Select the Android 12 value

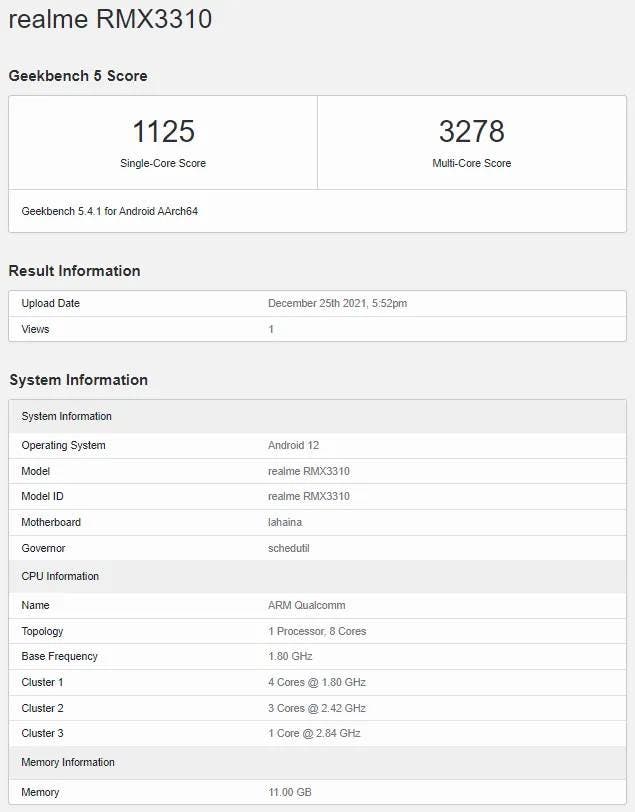(x=294, y=445)
